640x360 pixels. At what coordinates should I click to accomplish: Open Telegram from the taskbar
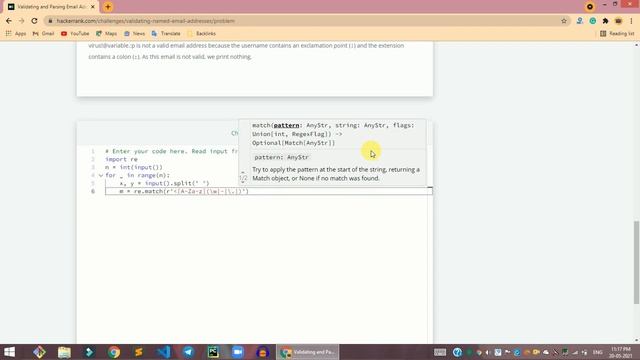pyautogui.click(x=188, y=352)
